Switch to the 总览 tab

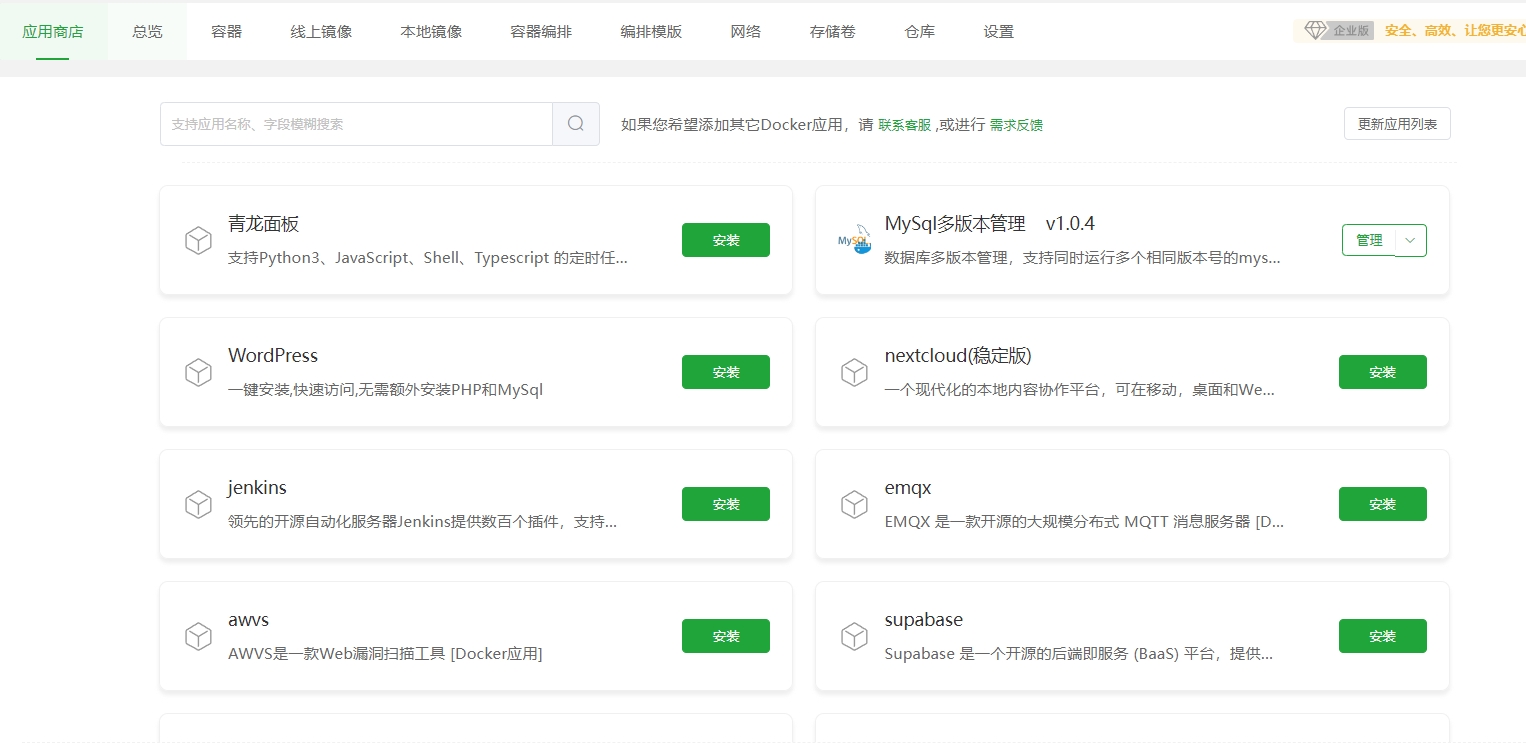pos(147,31)
